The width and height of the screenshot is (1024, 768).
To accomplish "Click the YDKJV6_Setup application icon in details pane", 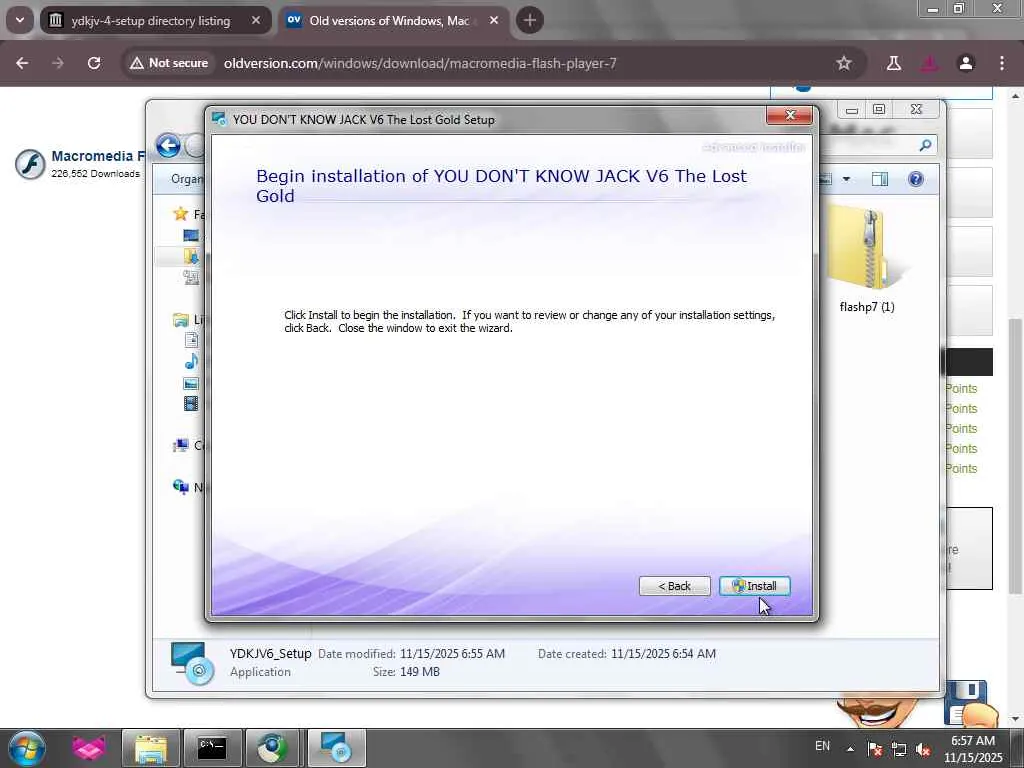I will pos(192,663).
